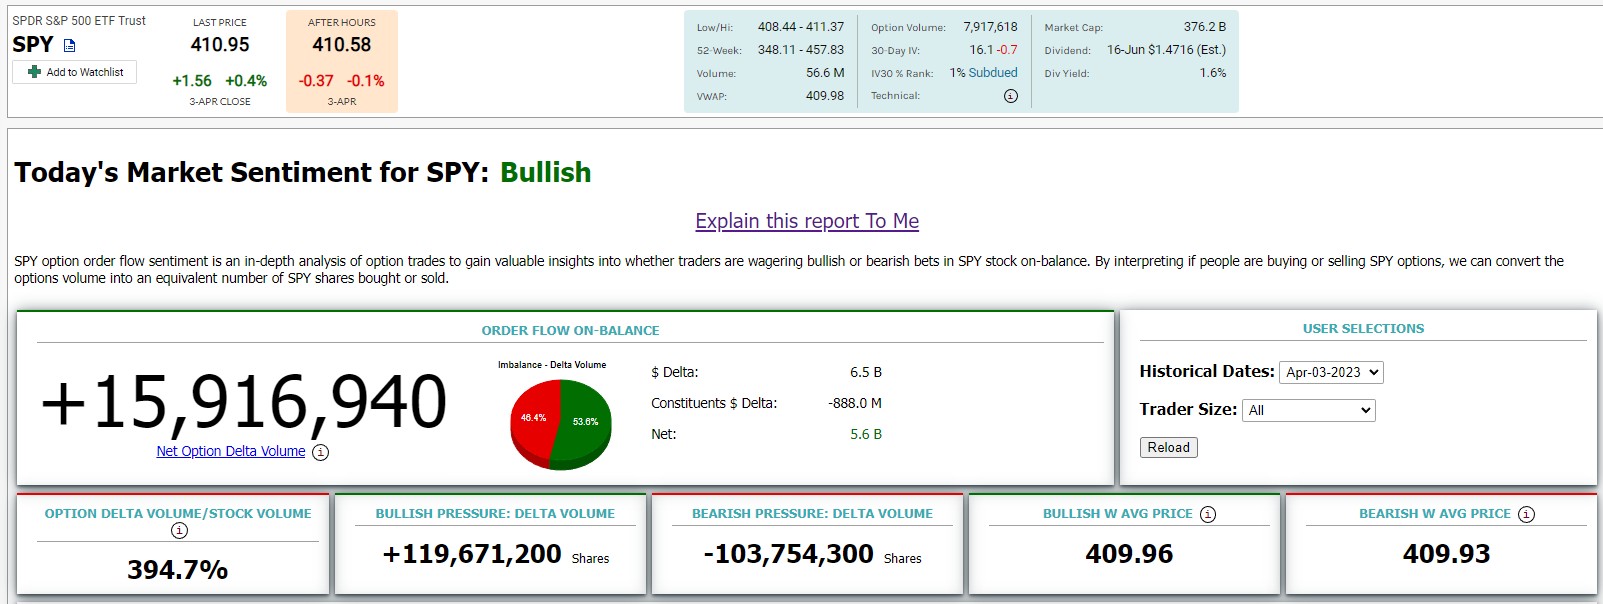Open the Net Option Delta Volume link

[231, 451]
